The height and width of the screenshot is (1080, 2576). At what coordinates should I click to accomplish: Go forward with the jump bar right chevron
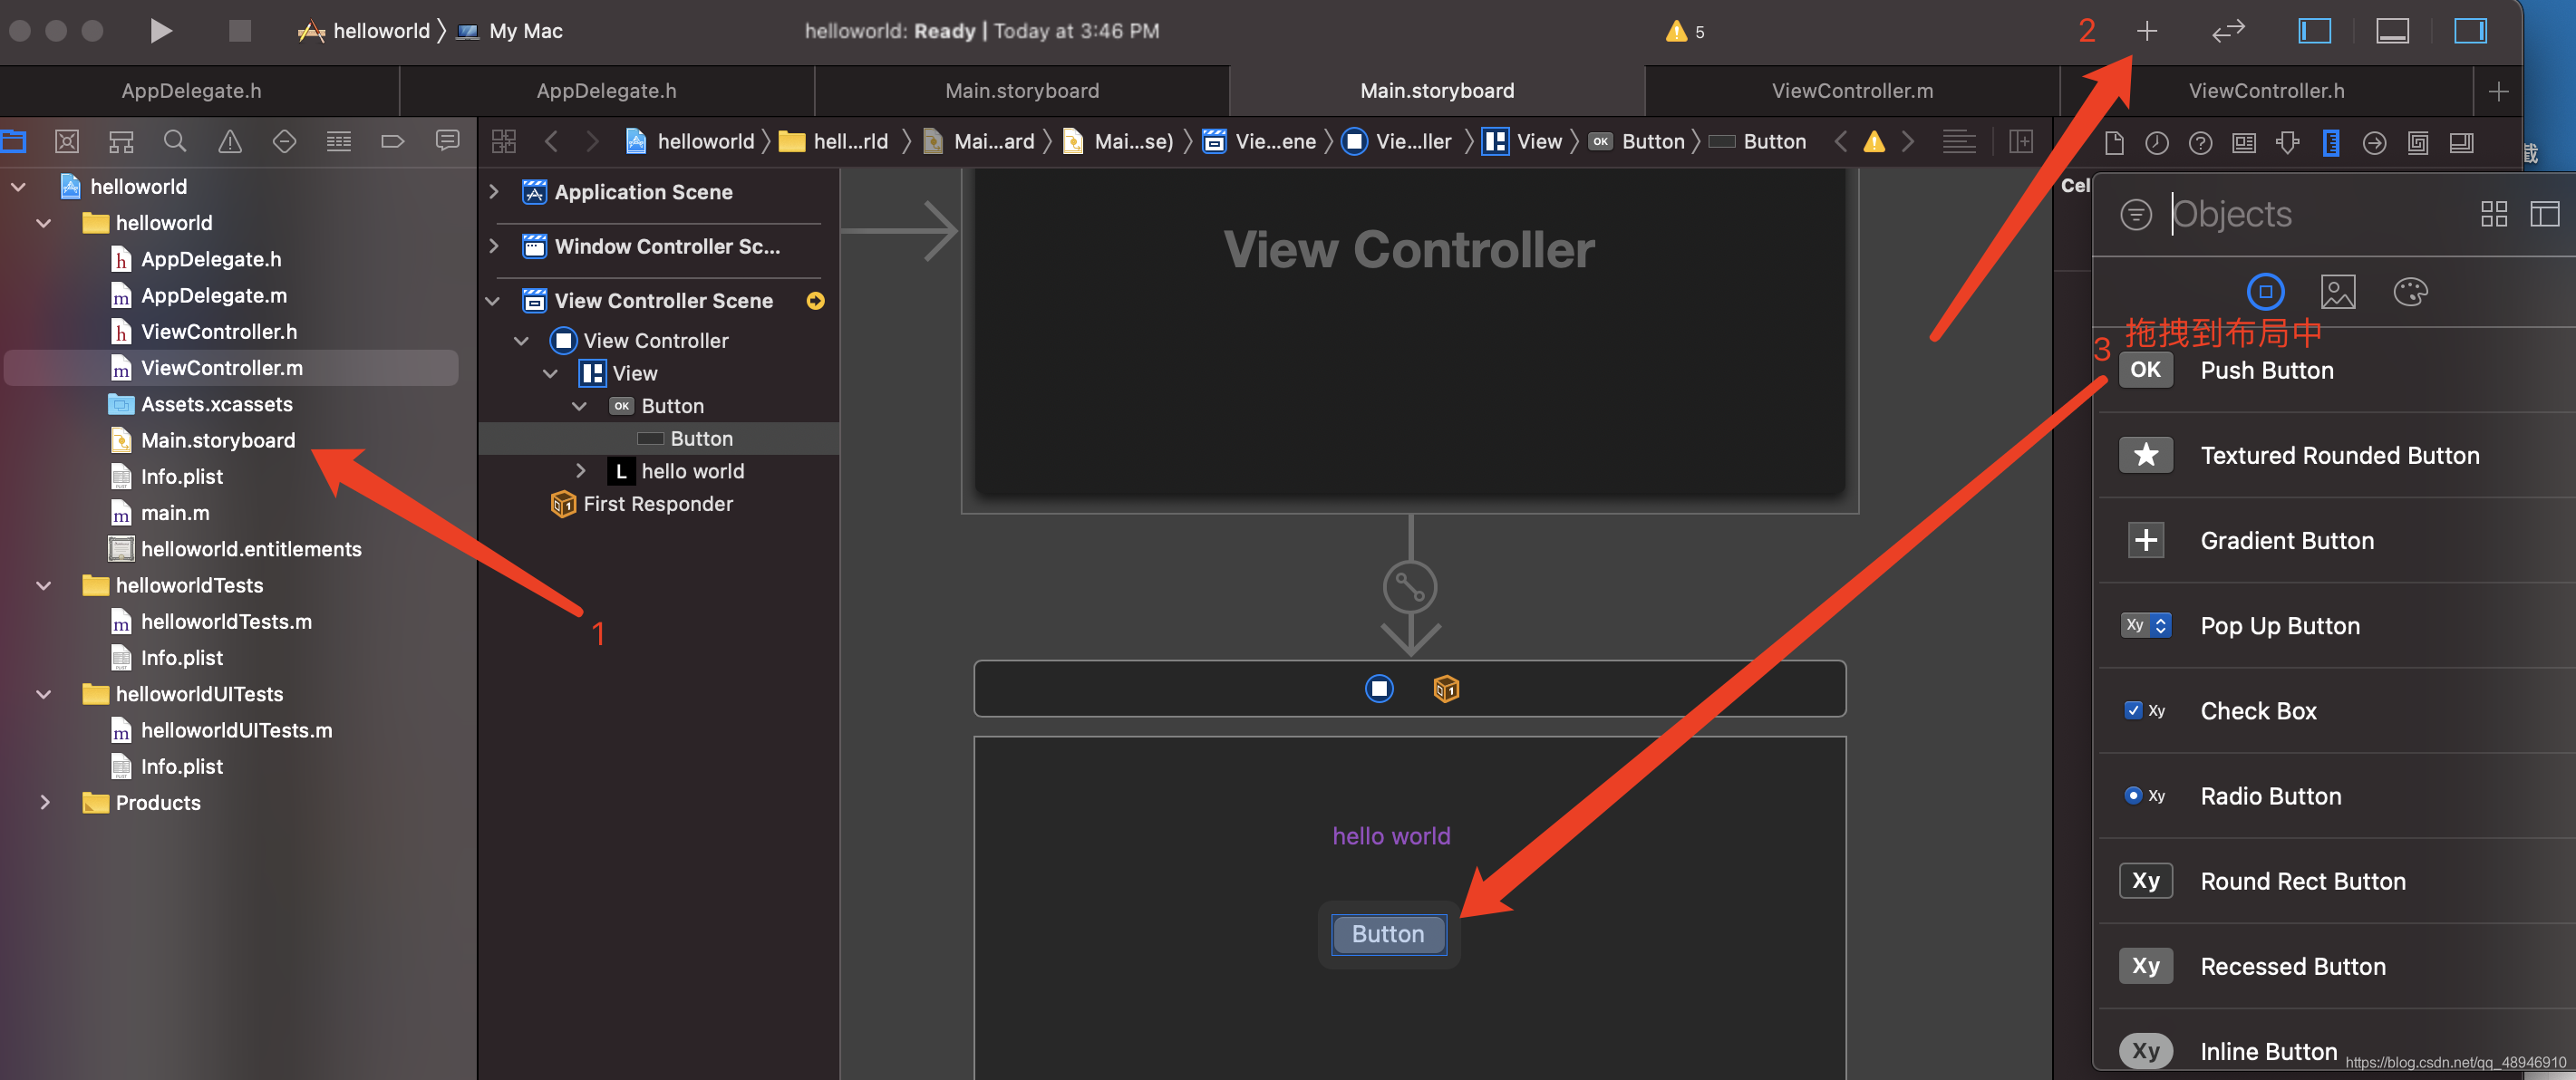592,141
